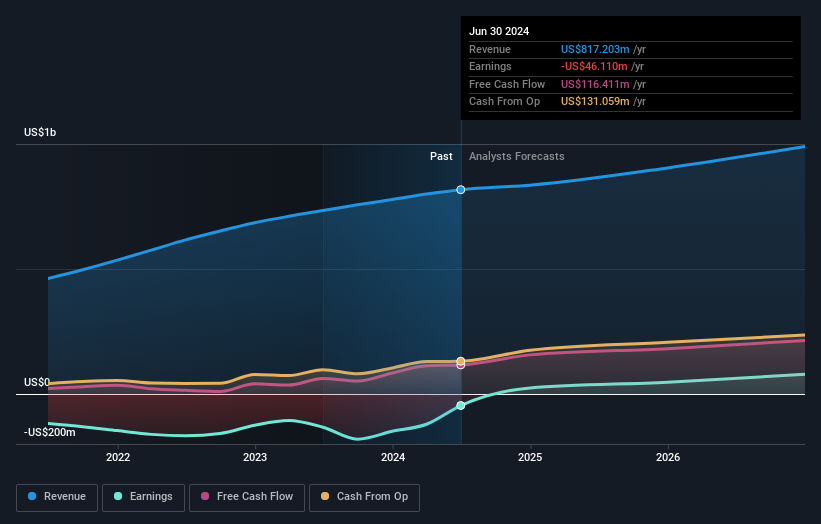Toggle the Earnings legend button
This screenshot has height=524, width=821.
click(143, 497)
